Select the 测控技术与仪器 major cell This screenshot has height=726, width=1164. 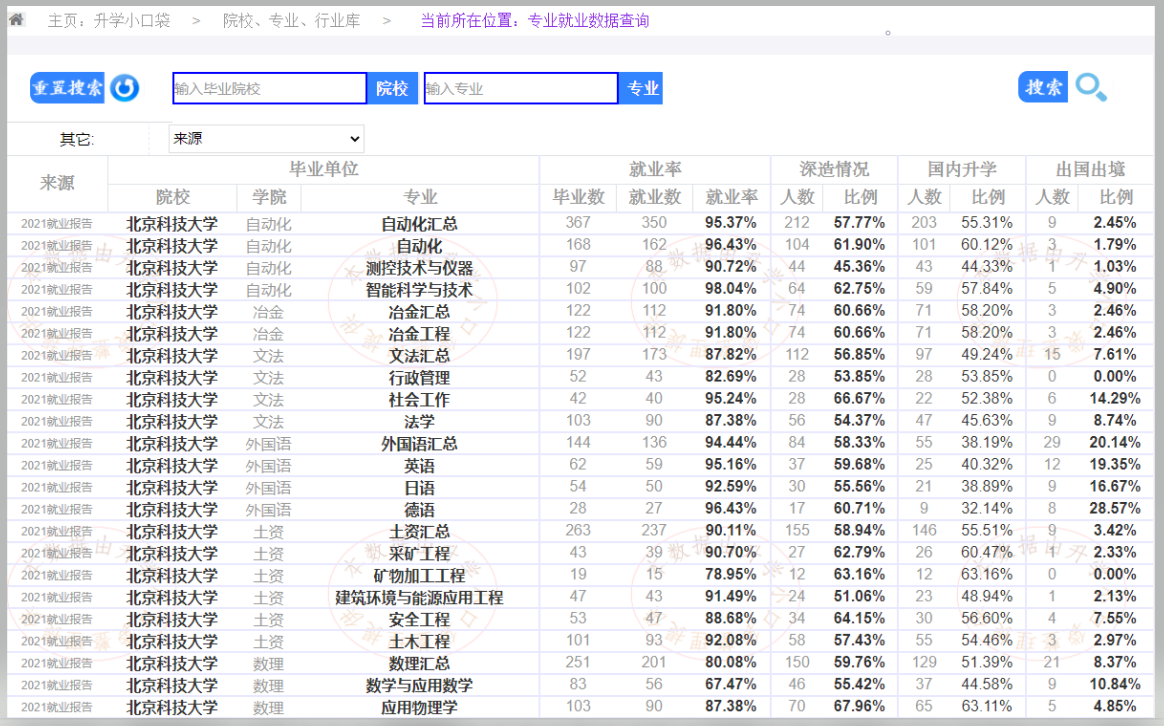click(x=419, y=267)
